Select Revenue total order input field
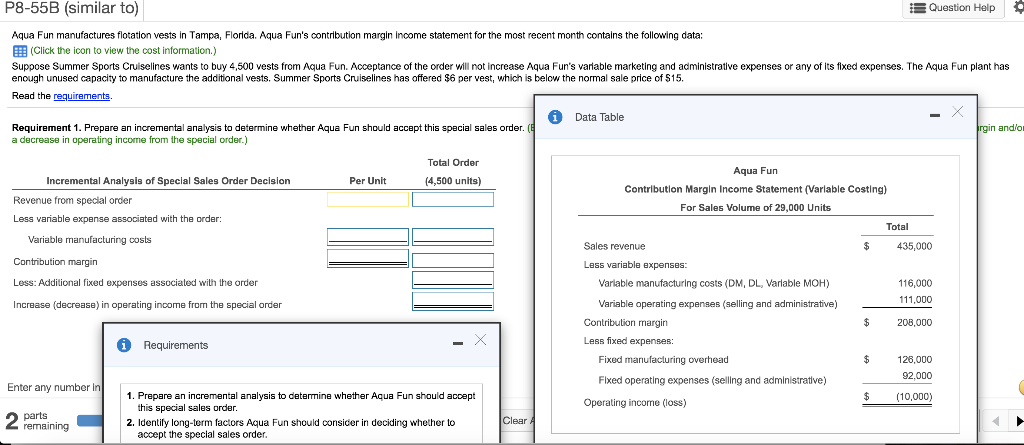This screenshot has width=1024, height=445. pyautogui.click(x=453, y=199)
